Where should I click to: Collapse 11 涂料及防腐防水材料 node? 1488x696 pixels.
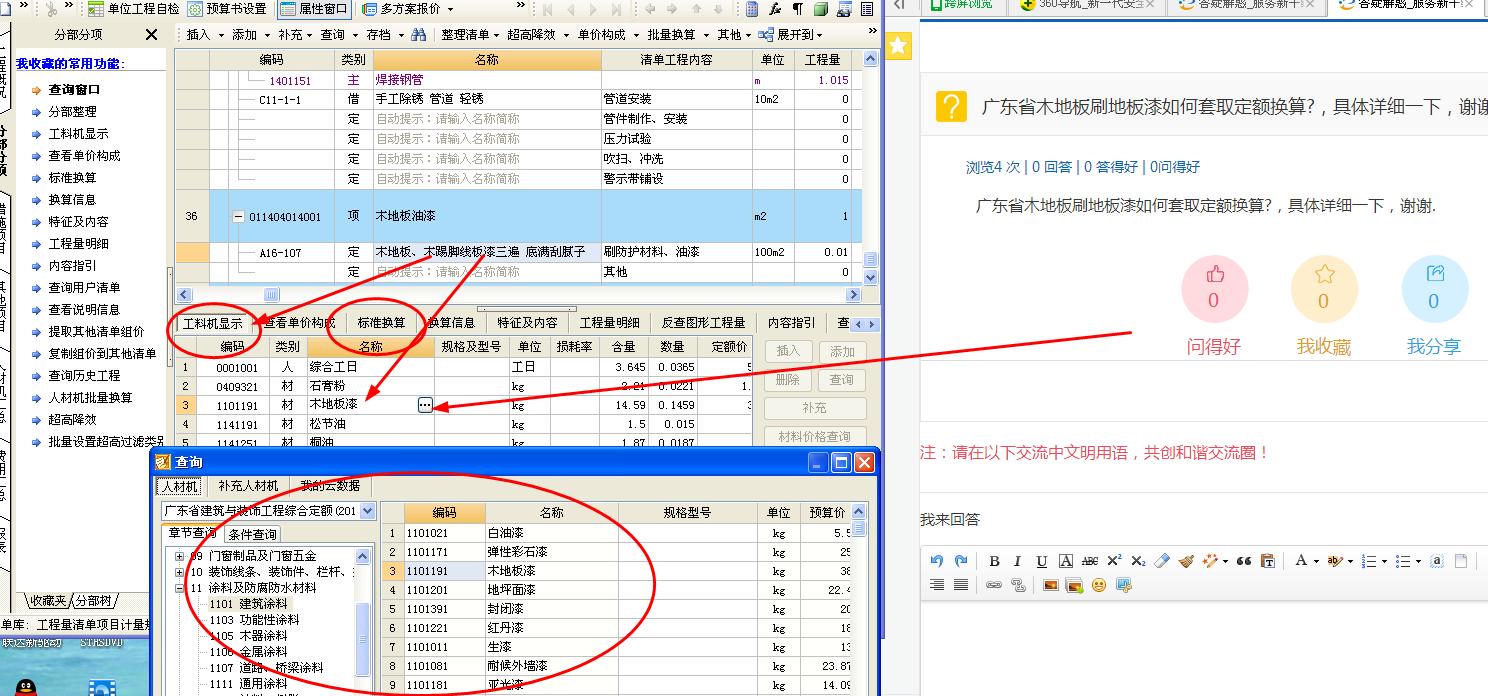tap(180, 588)
